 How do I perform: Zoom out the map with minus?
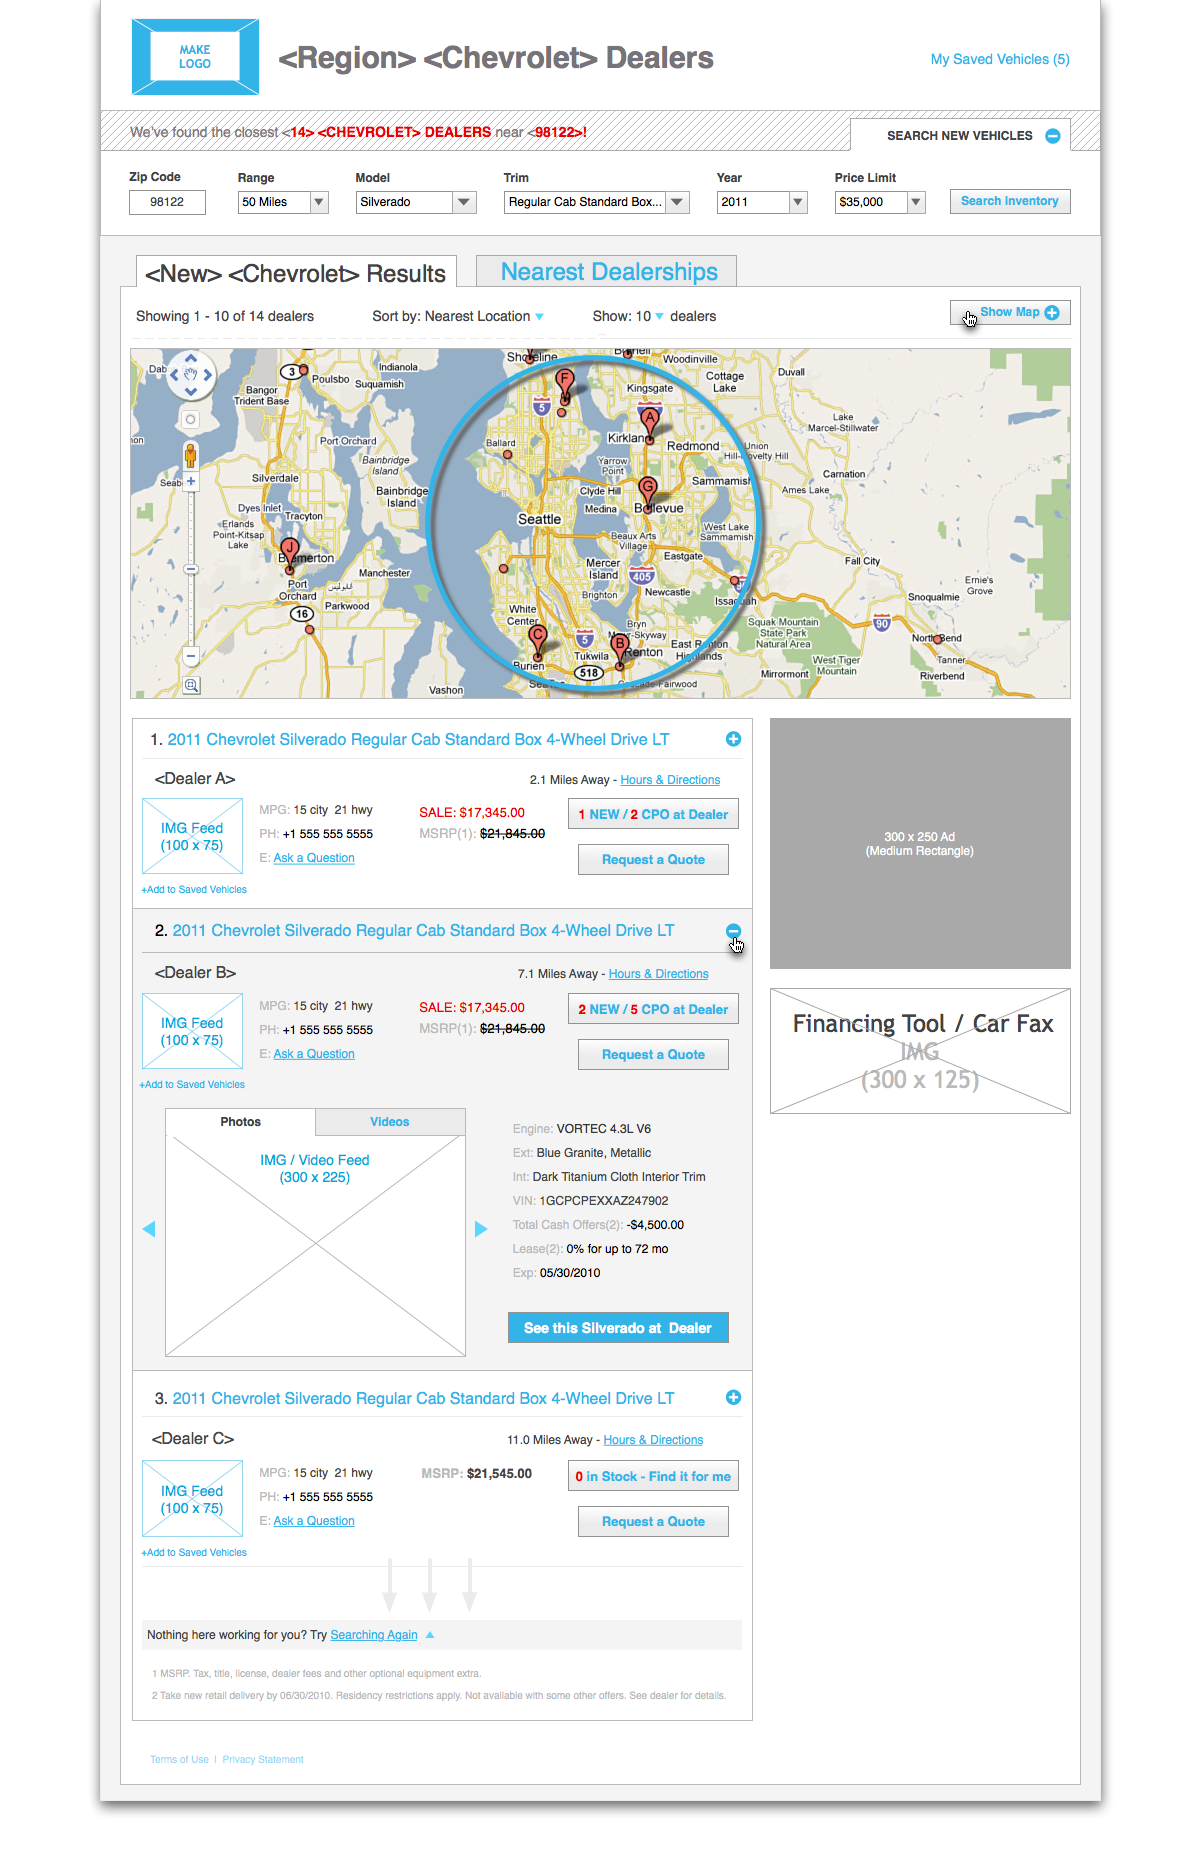pos(191,656)
